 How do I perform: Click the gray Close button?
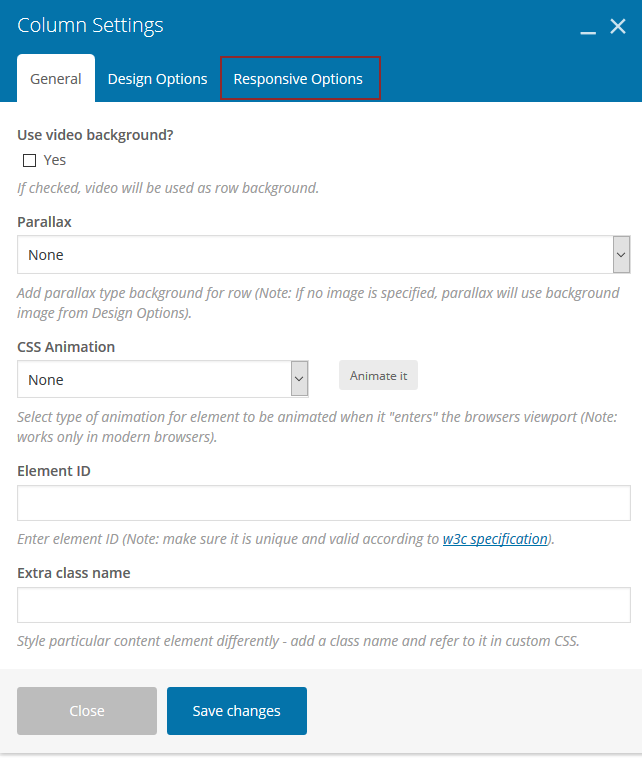pyautogui.click(x=87, y=711)
